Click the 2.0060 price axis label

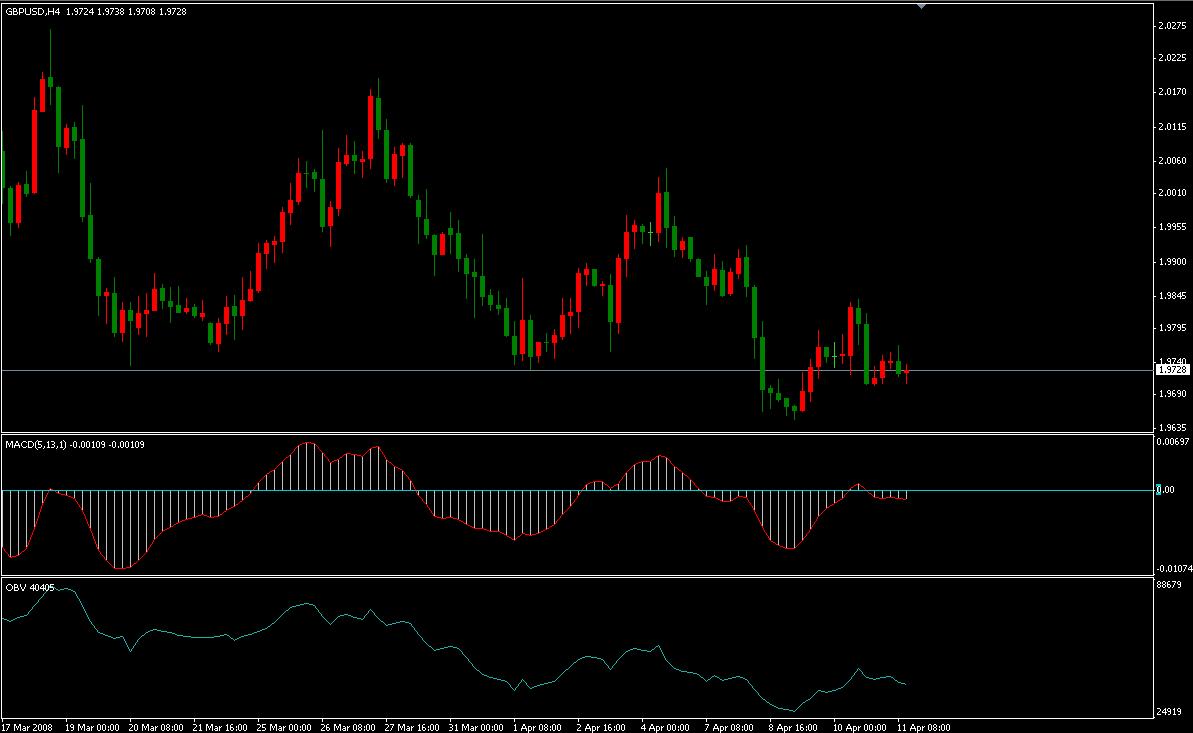[x=1172, y=161]
